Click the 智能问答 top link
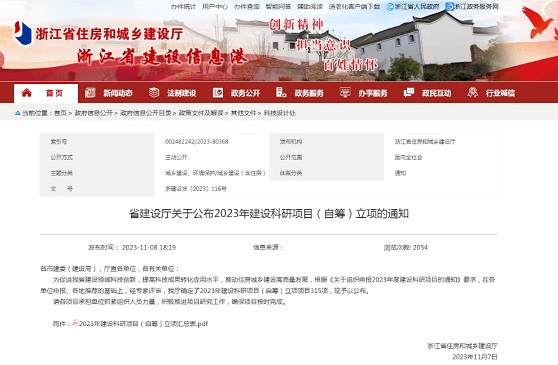This screenshot has height=365, width=558. (x=278, y=6)
